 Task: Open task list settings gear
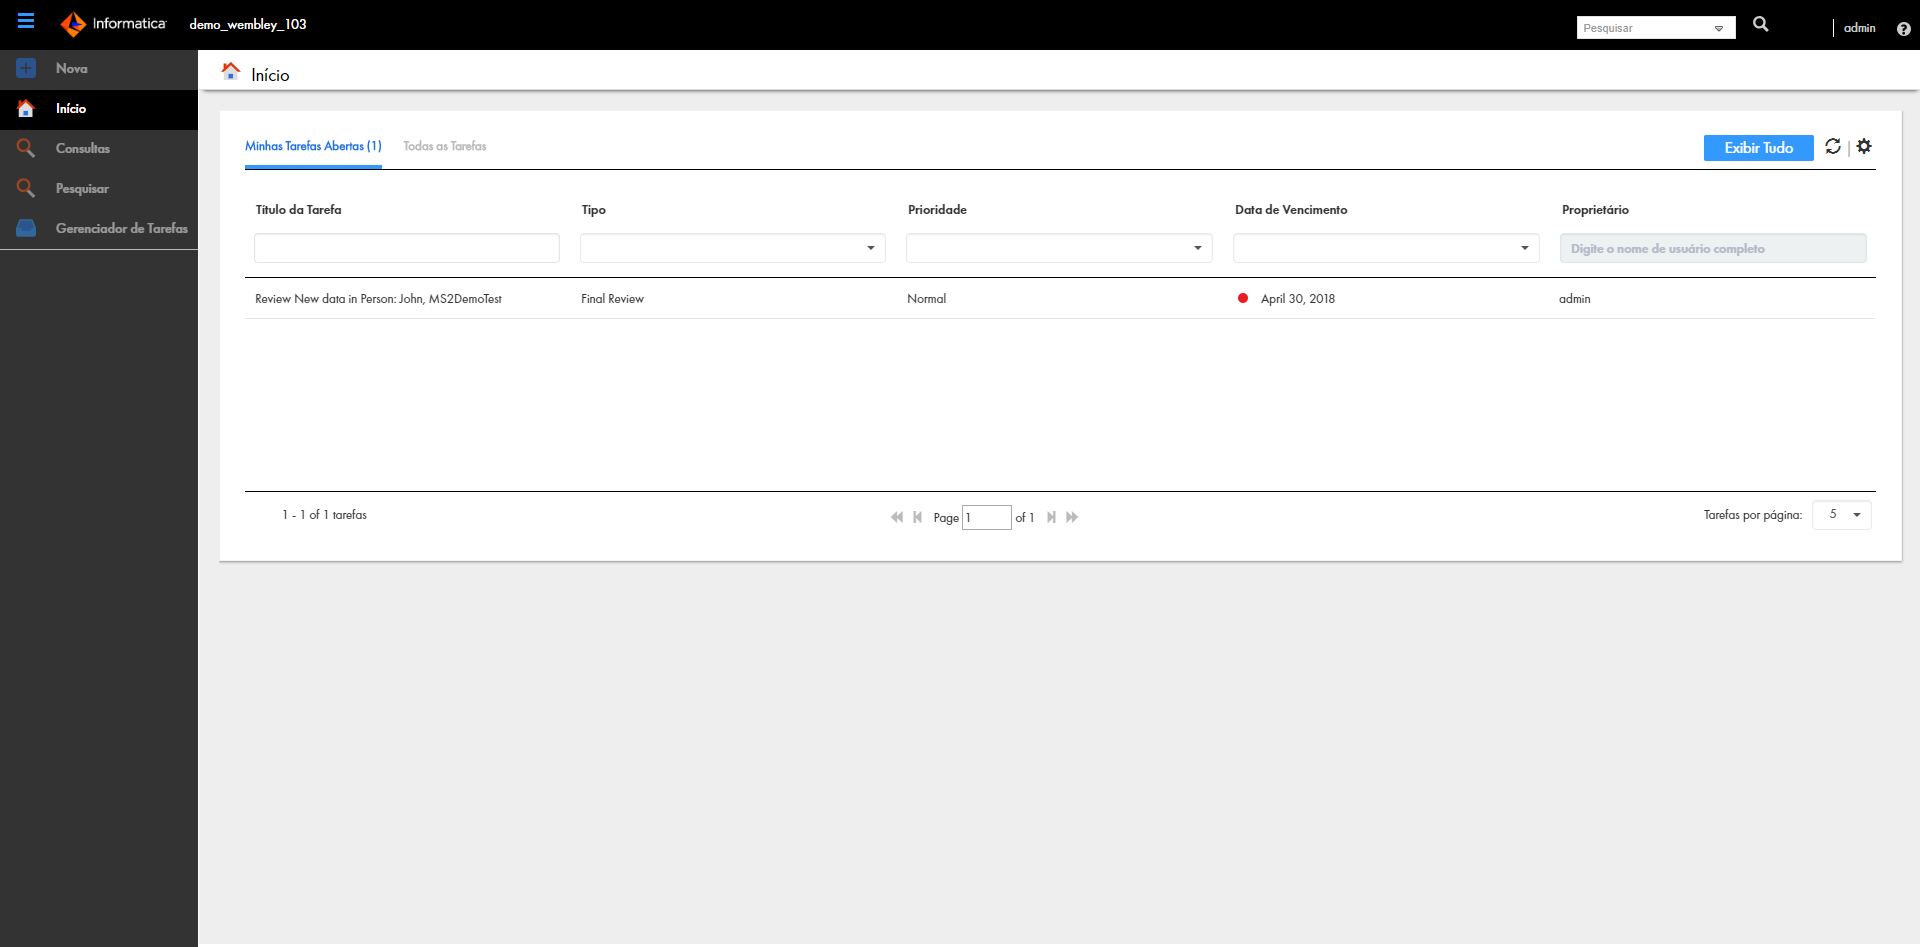[1864, 146]
